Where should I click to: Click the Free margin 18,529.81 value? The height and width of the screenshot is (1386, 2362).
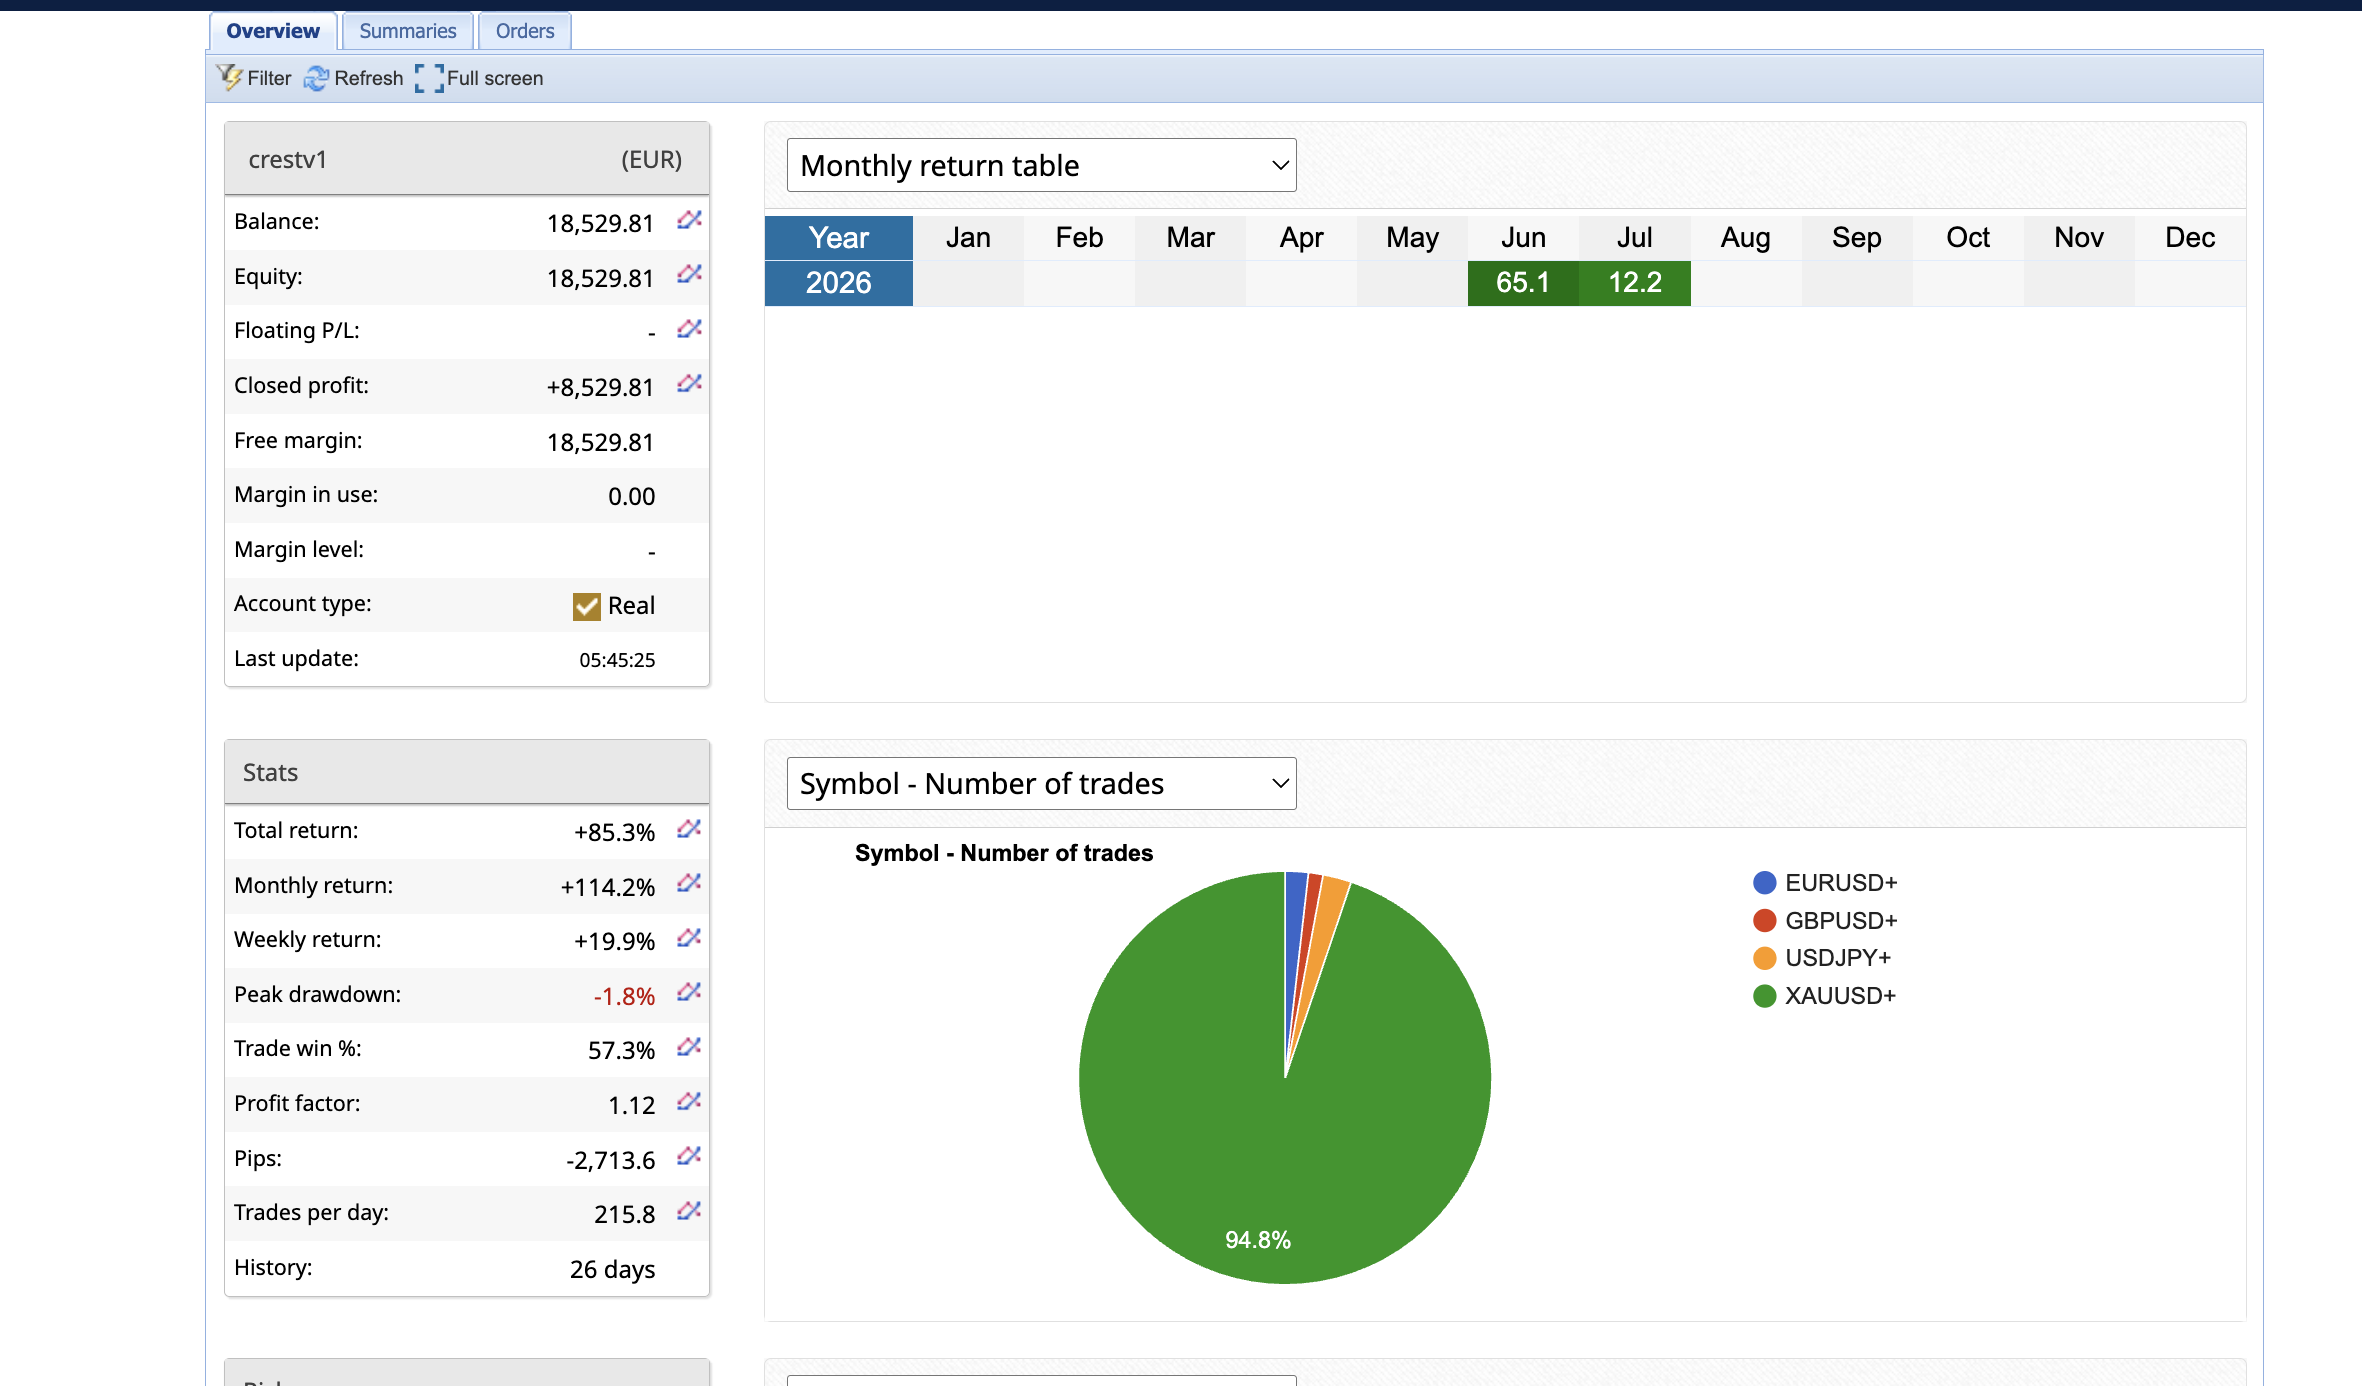600,442
